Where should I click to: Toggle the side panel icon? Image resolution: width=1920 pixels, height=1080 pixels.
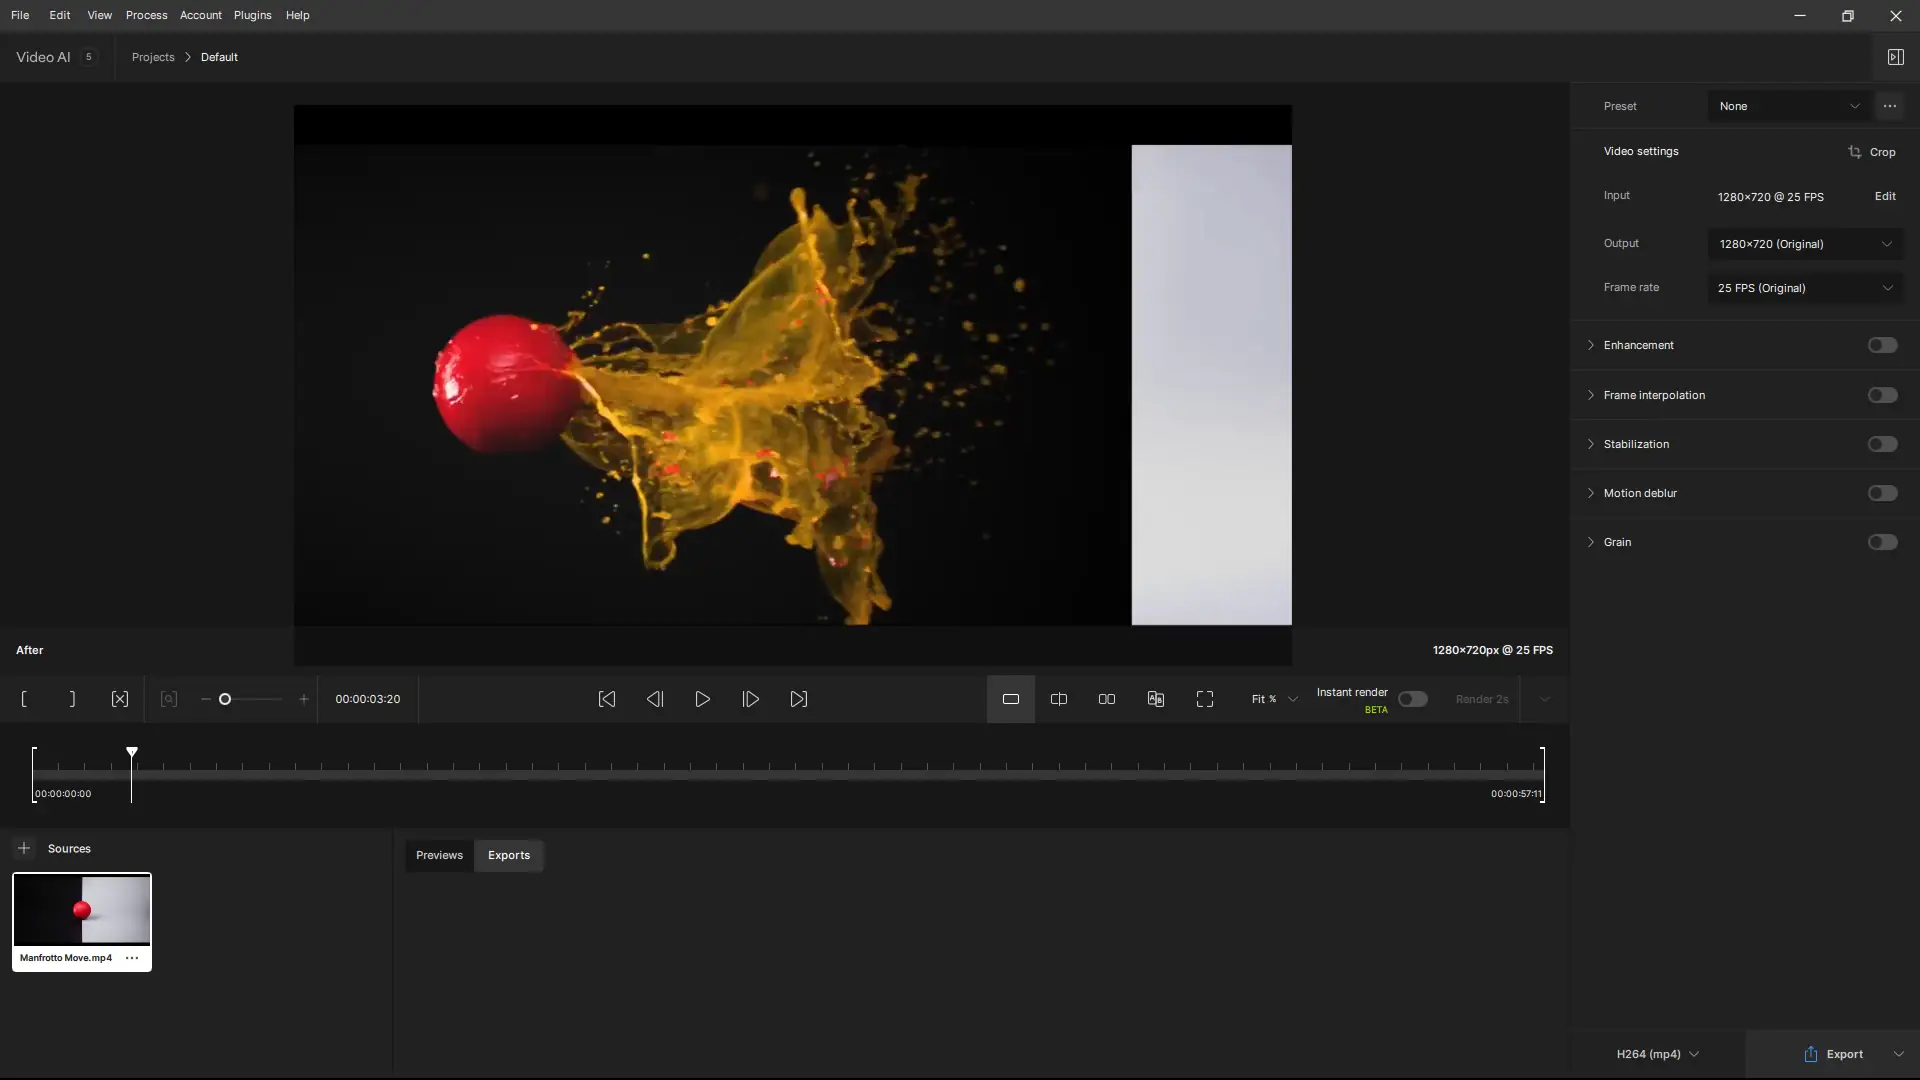click(x=1895, y=57)
